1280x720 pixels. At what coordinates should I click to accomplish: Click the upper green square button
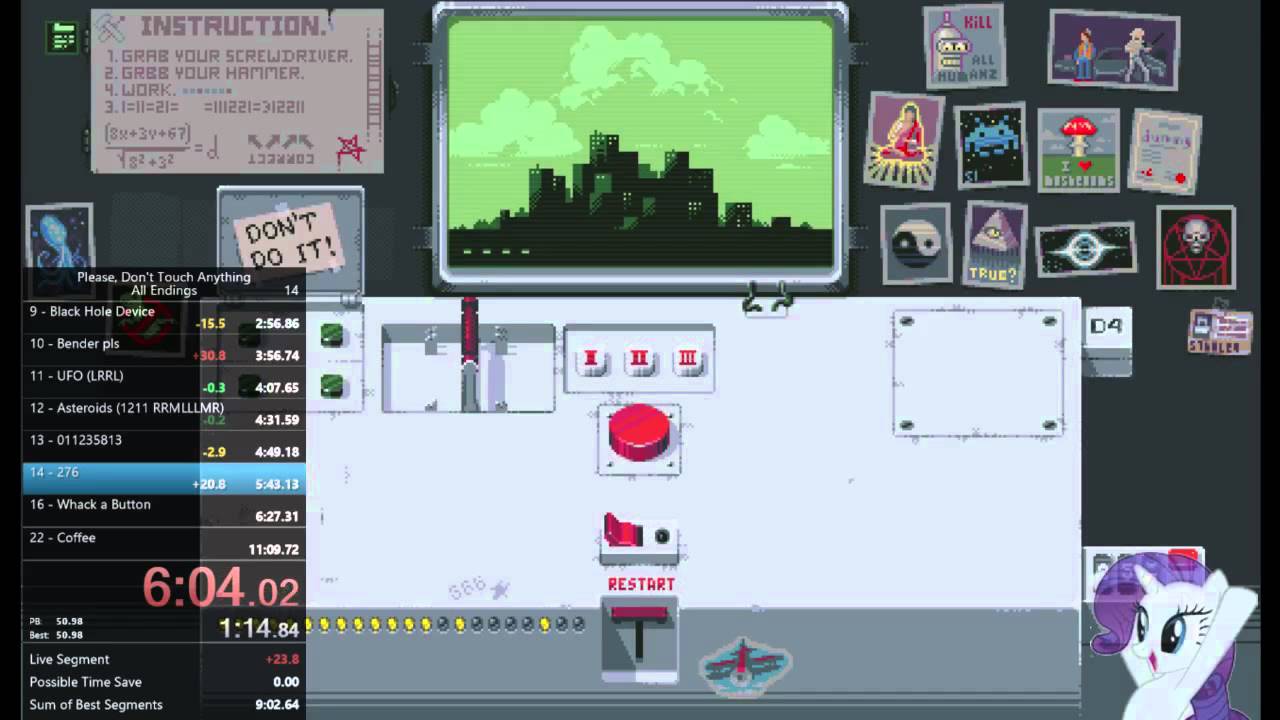[332, 335]
